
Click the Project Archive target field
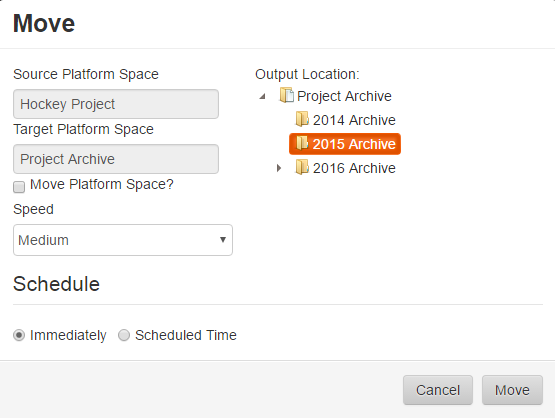[116, 159]
